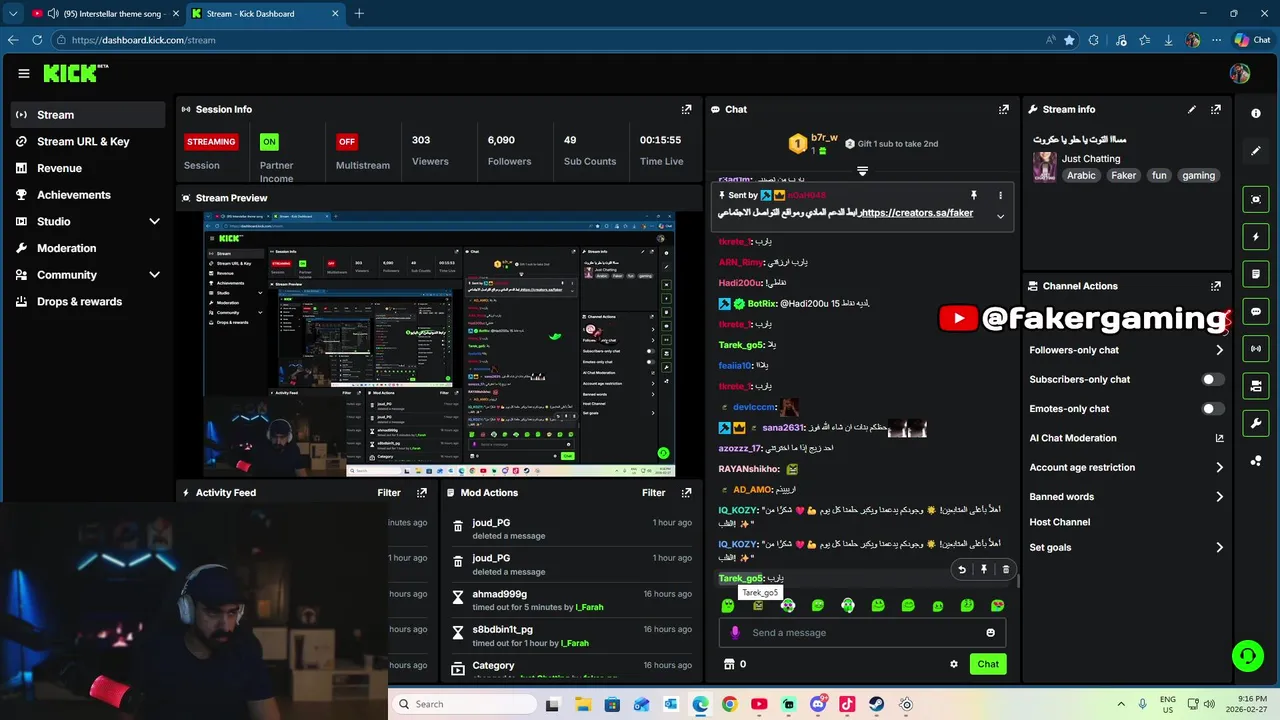Edit stream info with the pencil icon
The height and width of the screenshot is (720, 1280).
pyautogui.click(x=1191, y=109)
